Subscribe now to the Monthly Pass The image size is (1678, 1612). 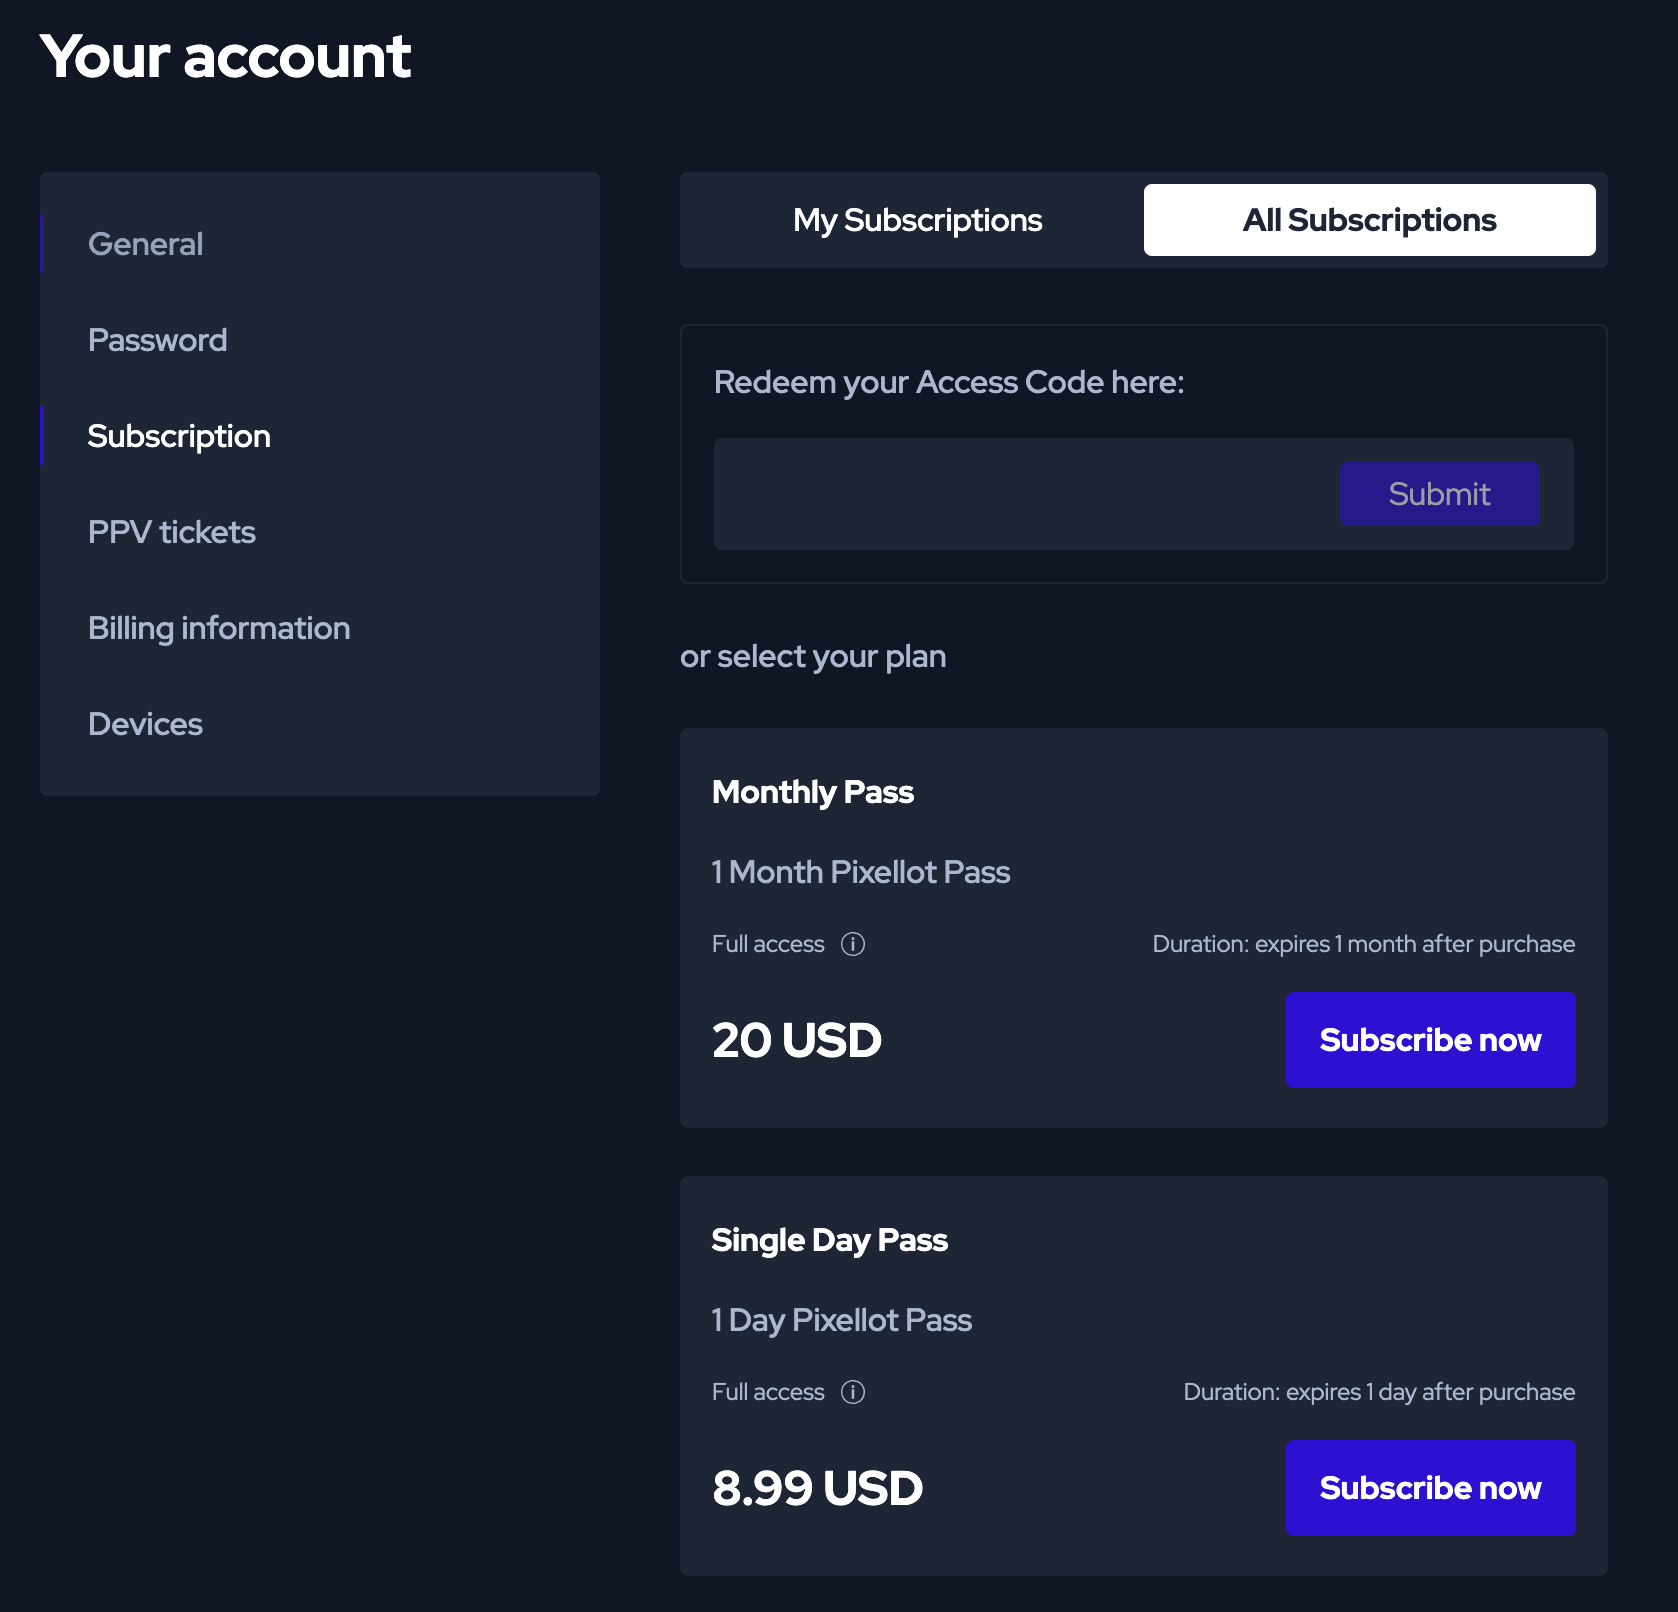click(1430, 1040)
